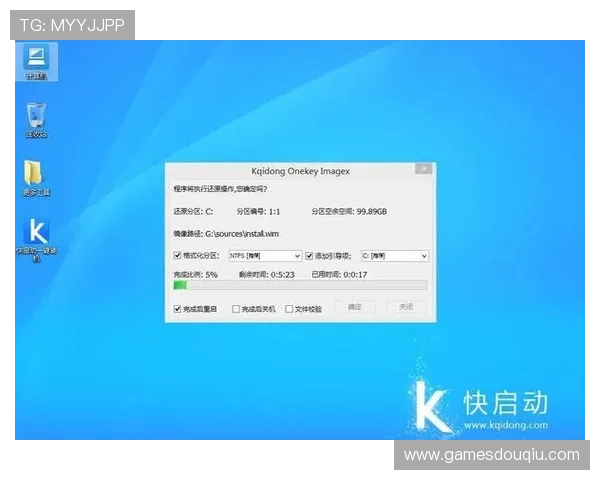Click the Kqidong Onekey Imagex title bar
Screen dimensions: 600x480
point(300,171)
